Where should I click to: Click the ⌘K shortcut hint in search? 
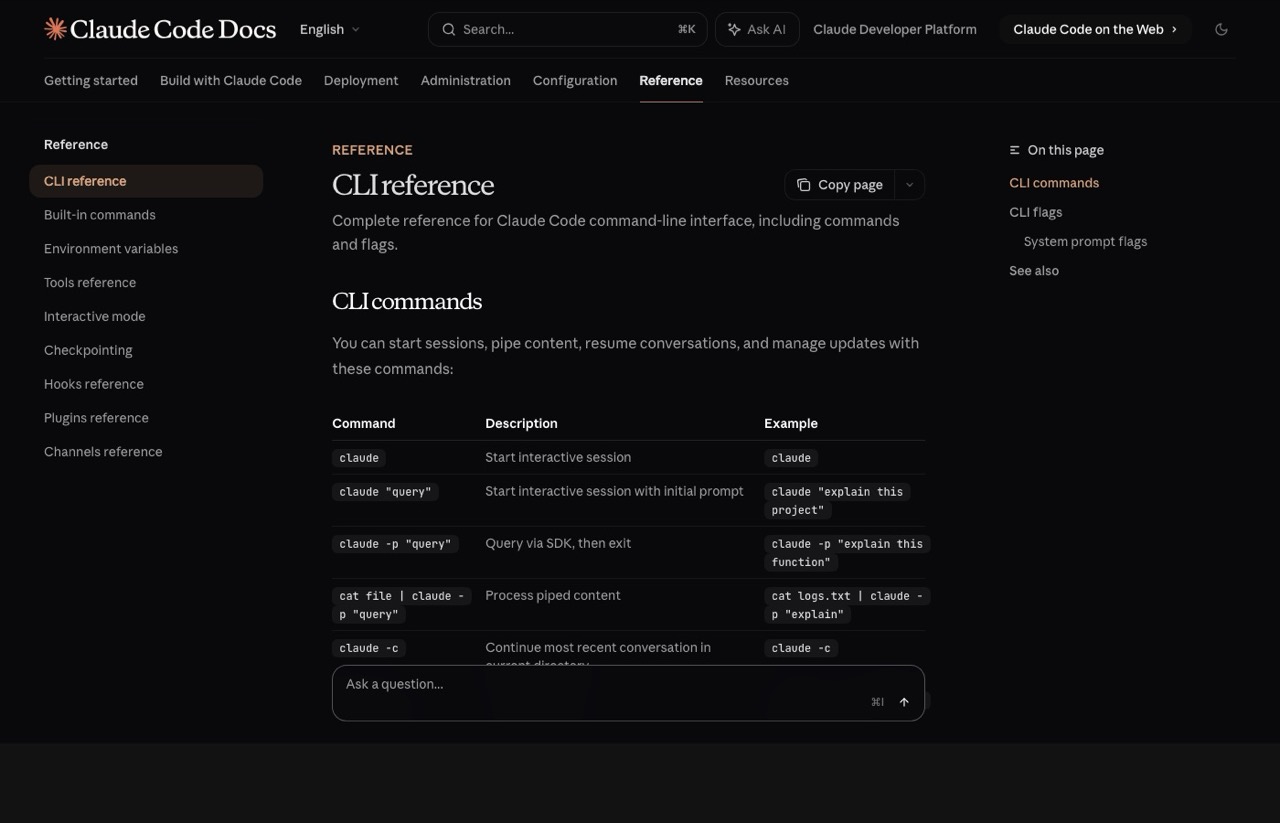[686, 29]
